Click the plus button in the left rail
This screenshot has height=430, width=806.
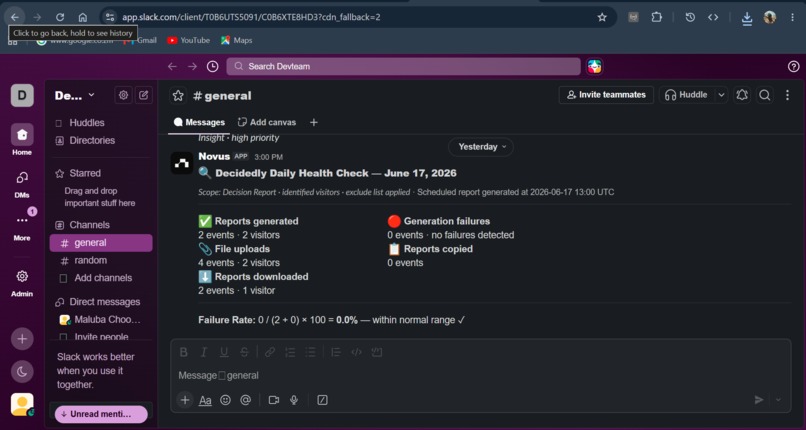point(22,339)
